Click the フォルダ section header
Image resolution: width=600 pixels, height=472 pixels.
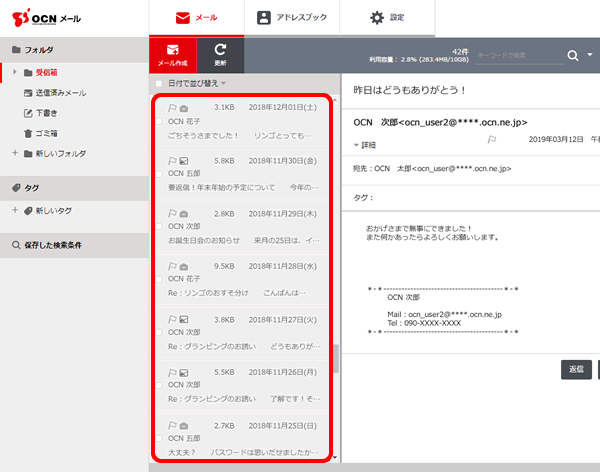coord(74,50)
